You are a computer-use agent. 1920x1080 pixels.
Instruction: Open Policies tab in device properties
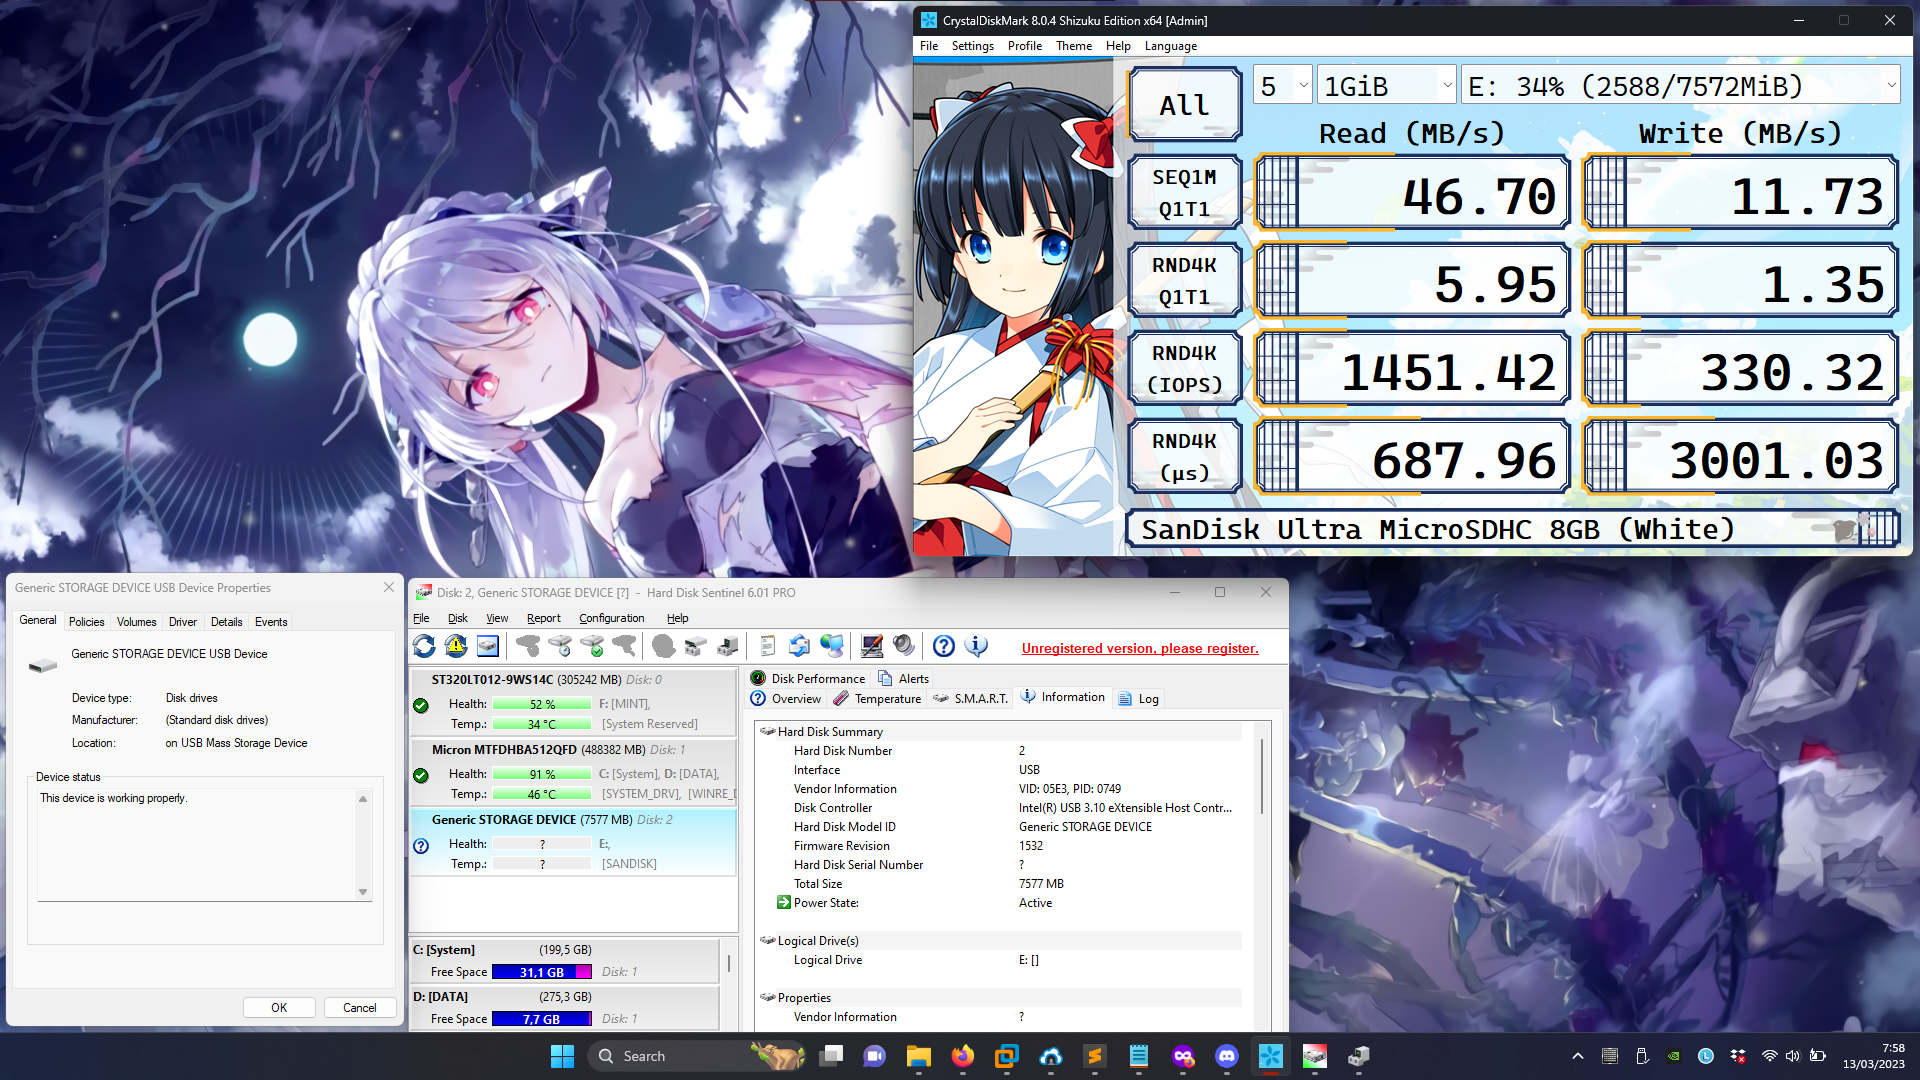[x=86, y=622]
